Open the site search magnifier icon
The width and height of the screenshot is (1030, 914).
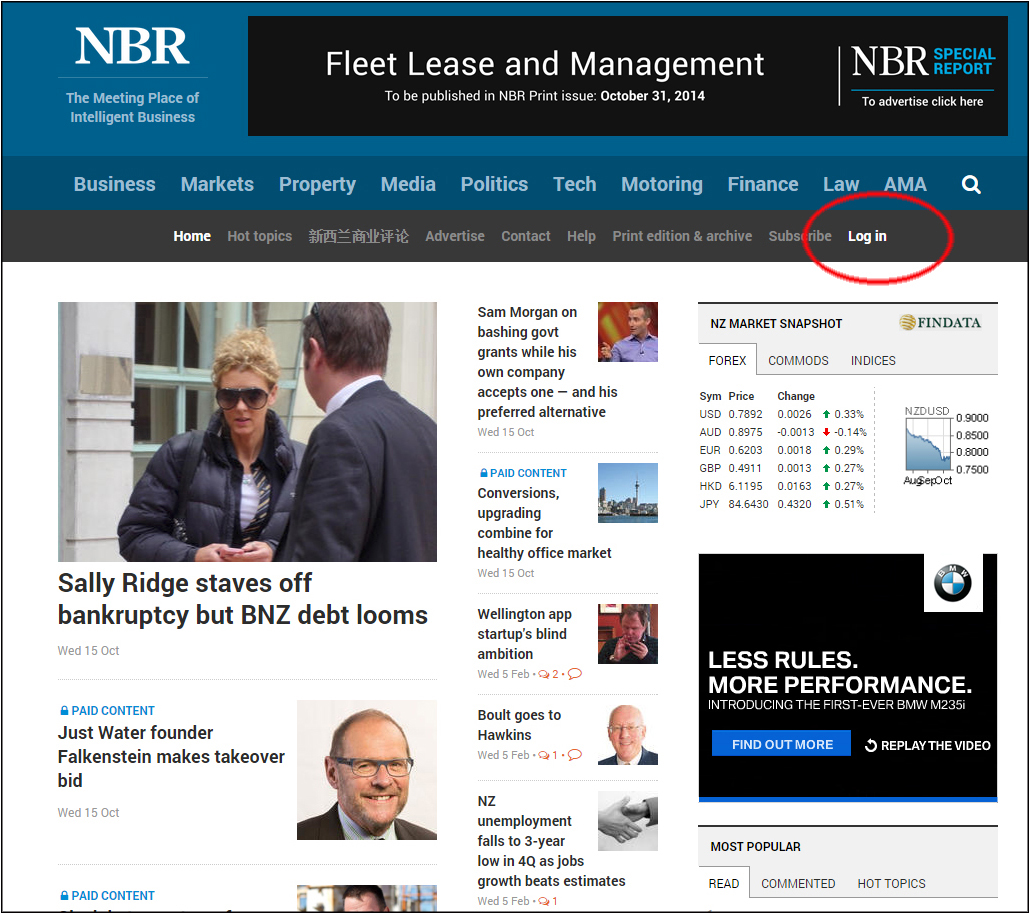point(971,185)
